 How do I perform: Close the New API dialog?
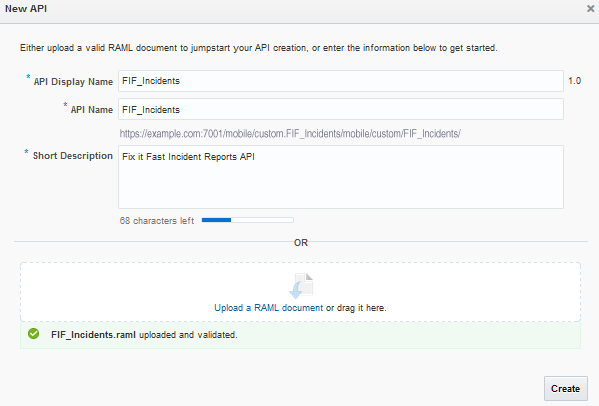pyautogui.click(x=590, y=8)
